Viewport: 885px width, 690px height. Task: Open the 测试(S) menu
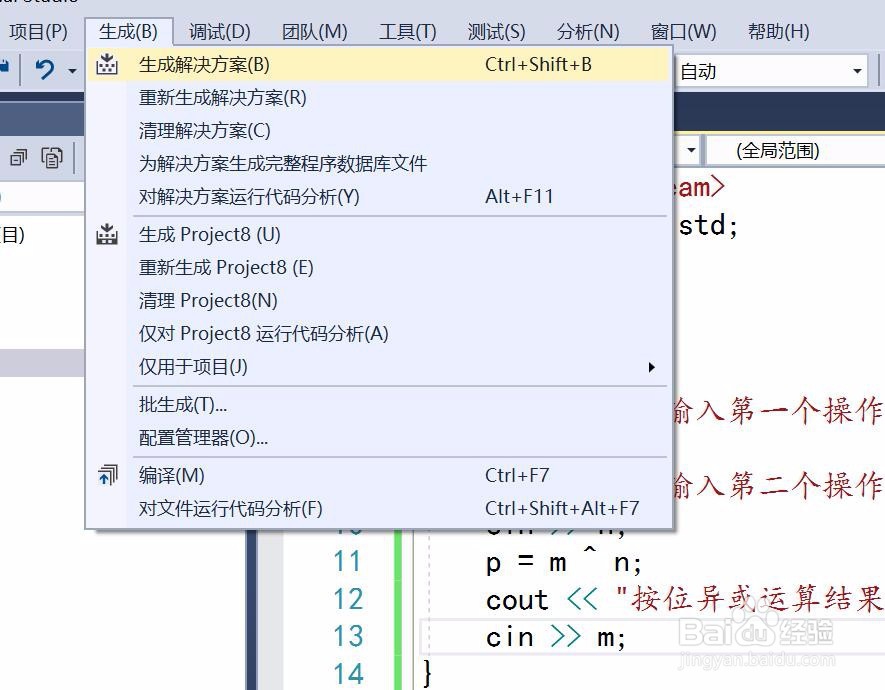click(496, 32)
